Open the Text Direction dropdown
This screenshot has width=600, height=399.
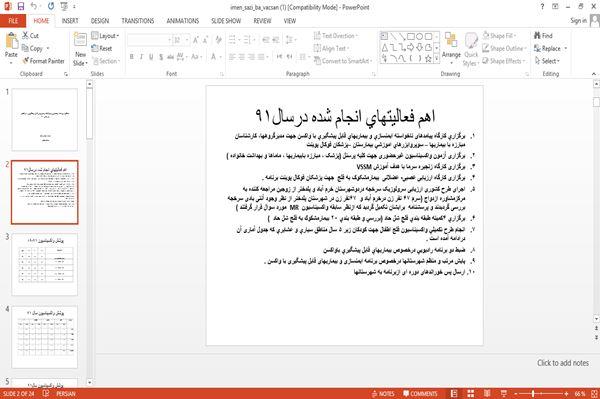(x=336, y=36)
